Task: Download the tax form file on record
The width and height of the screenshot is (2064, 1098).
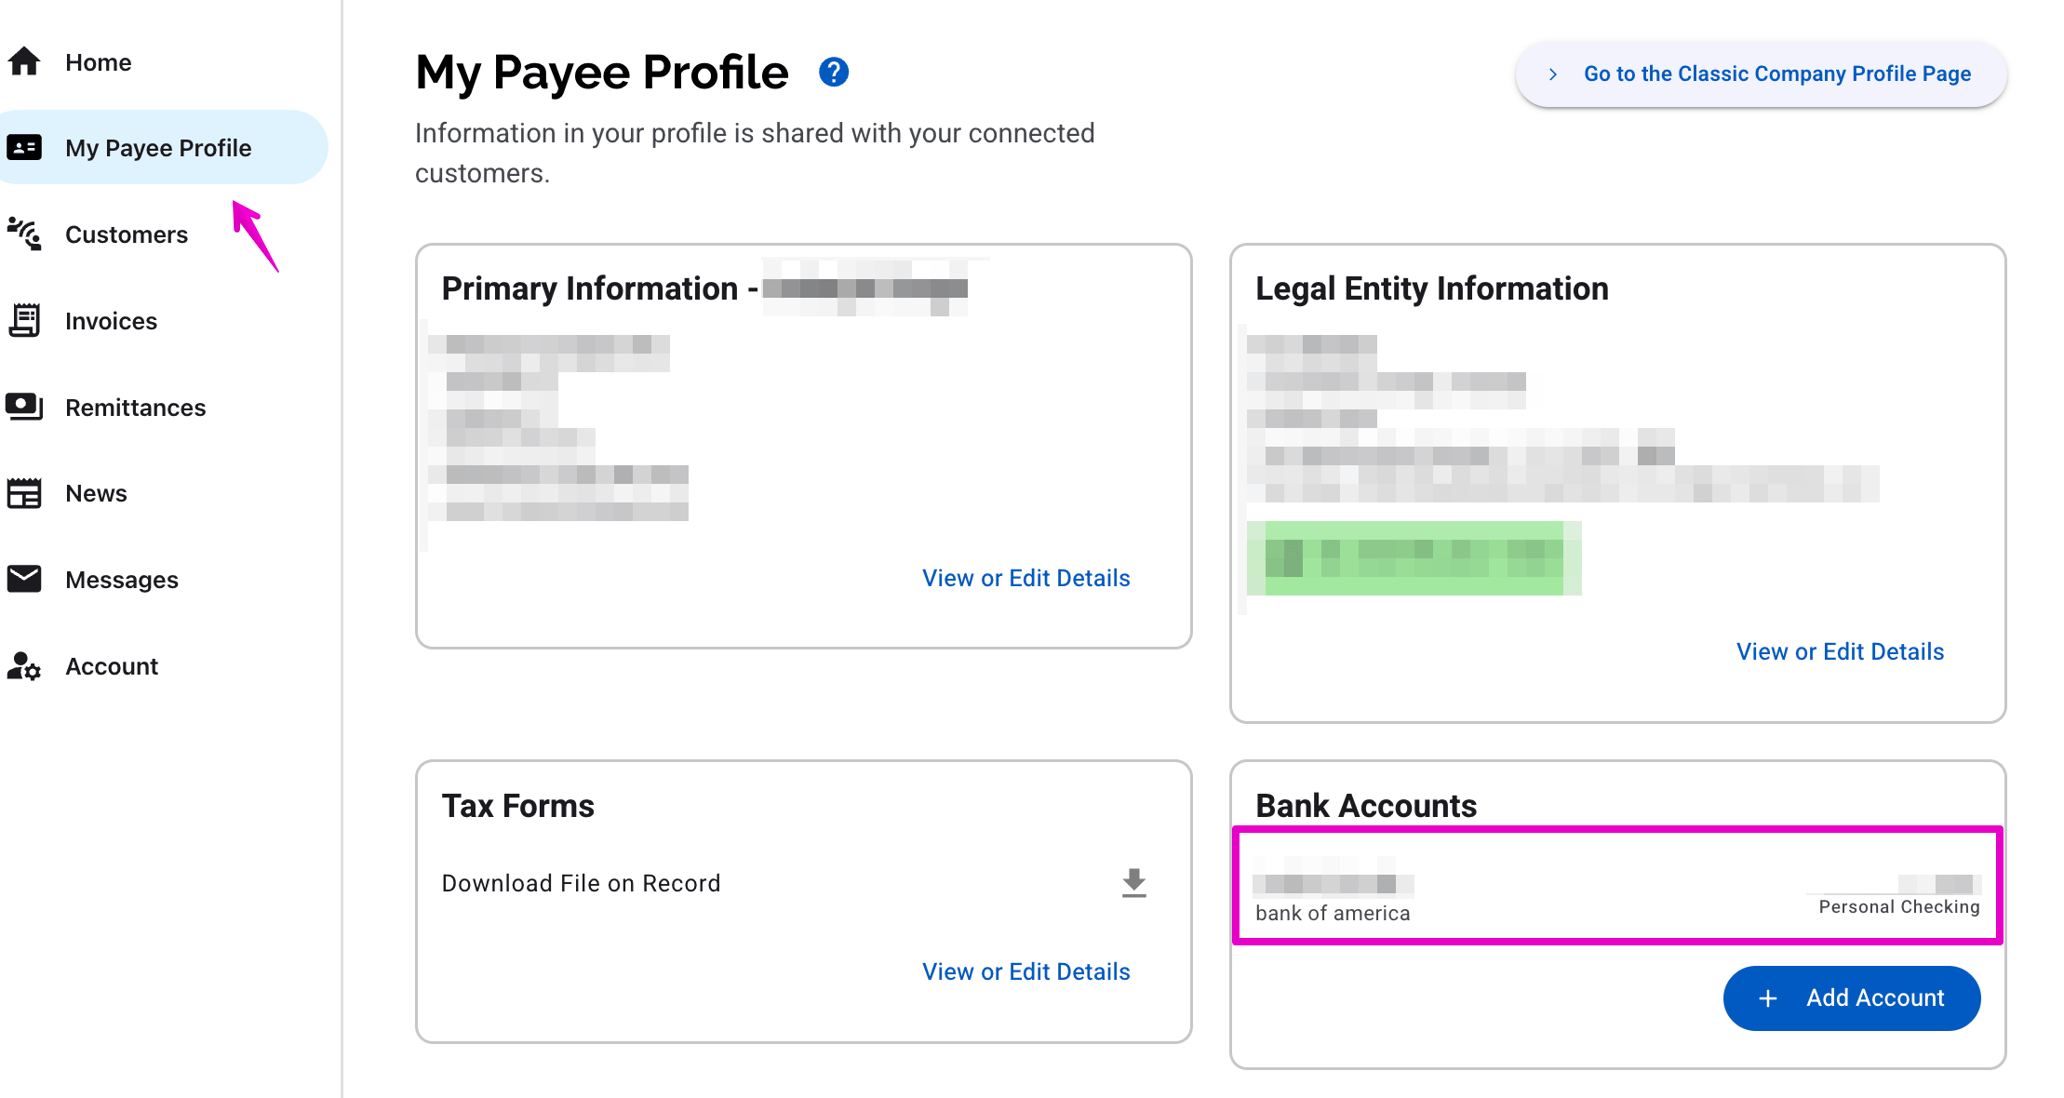Action: click(x=1133, y=884)
